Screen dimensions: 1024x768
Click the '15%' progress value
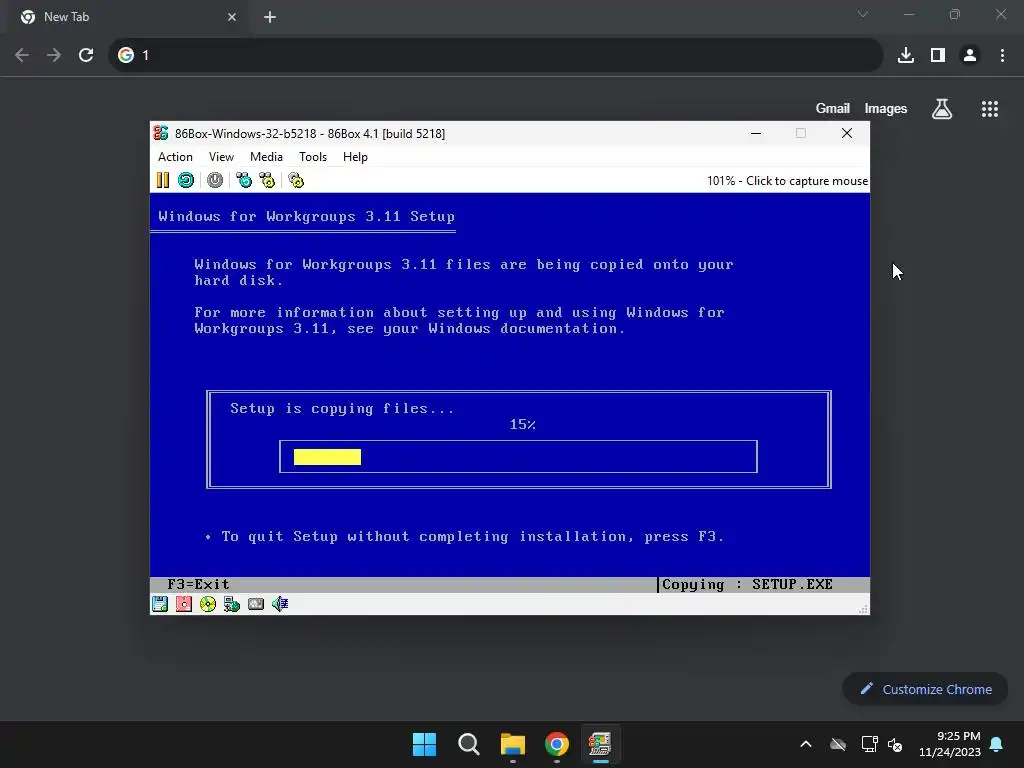522,424
